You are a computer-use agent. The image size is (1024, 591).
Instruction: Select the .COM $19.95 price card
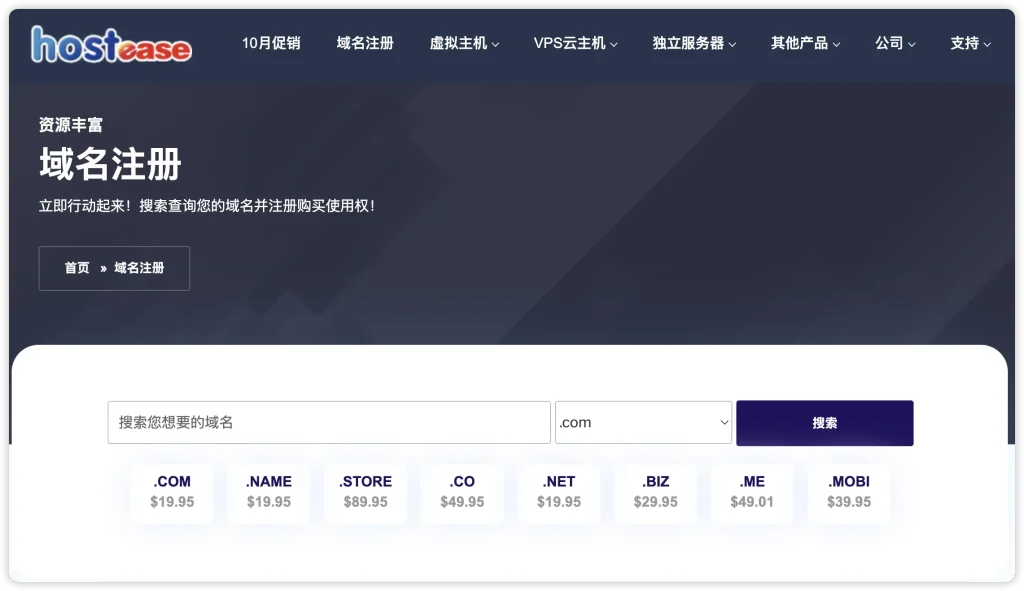(172, 492)
